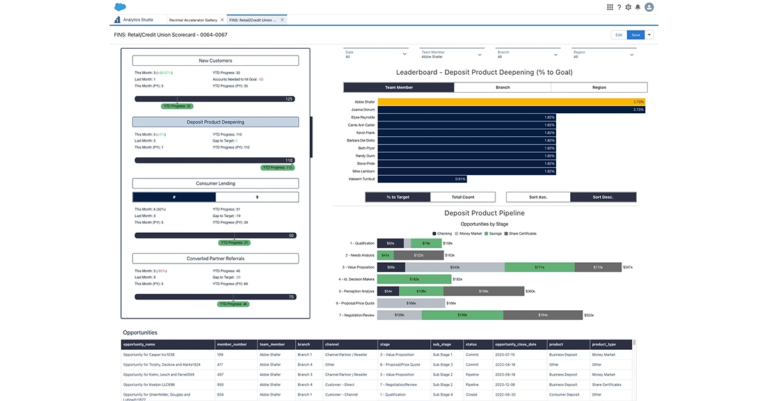The height and width of the screenshot is (401, 768).
Task: Click the 6 - Proposal/Price Quote bar
Action: (411, 303)
